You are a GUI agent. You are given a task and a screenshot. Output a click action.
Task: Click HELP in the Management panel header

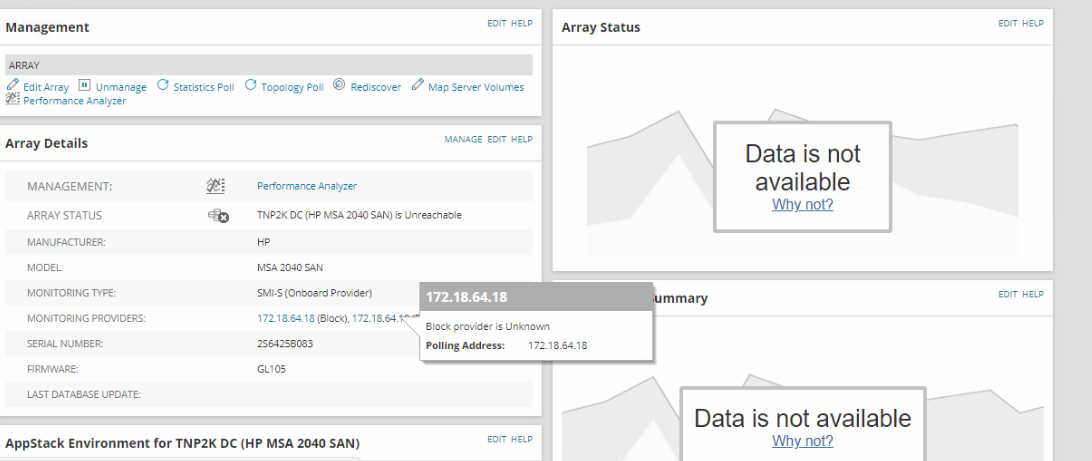point(522,23)
